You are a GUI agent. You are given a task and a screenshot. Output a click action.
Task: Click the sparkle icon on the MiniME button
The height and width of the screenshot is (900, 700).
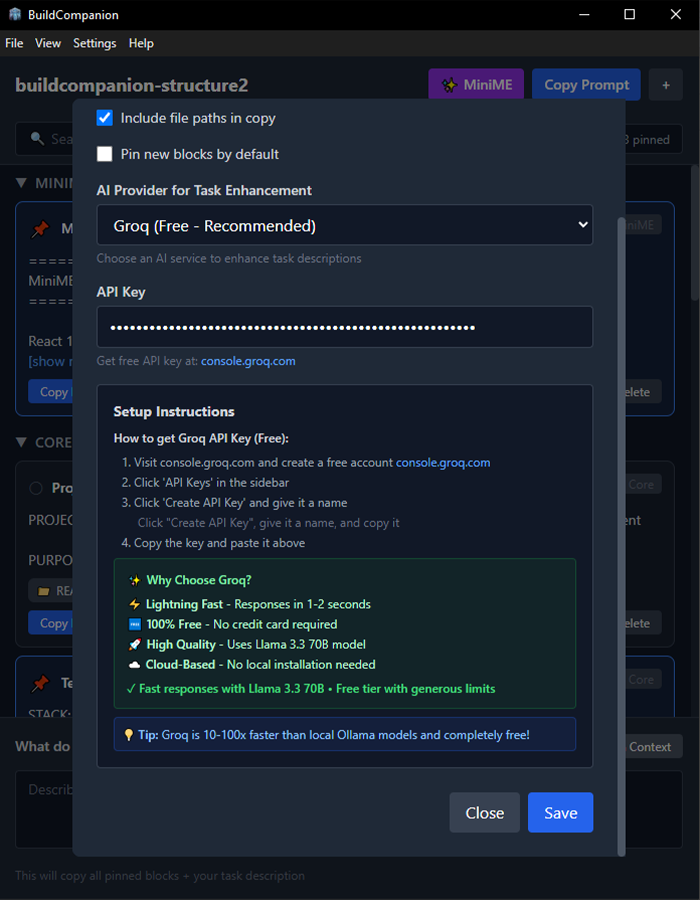(x=449, y=85)
